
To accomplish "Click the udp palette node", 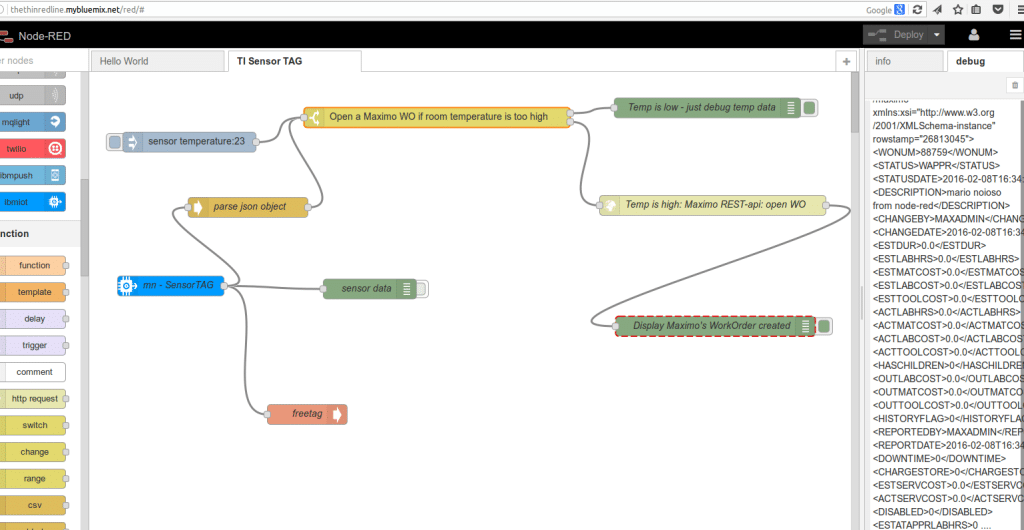I will click(33, 95).
